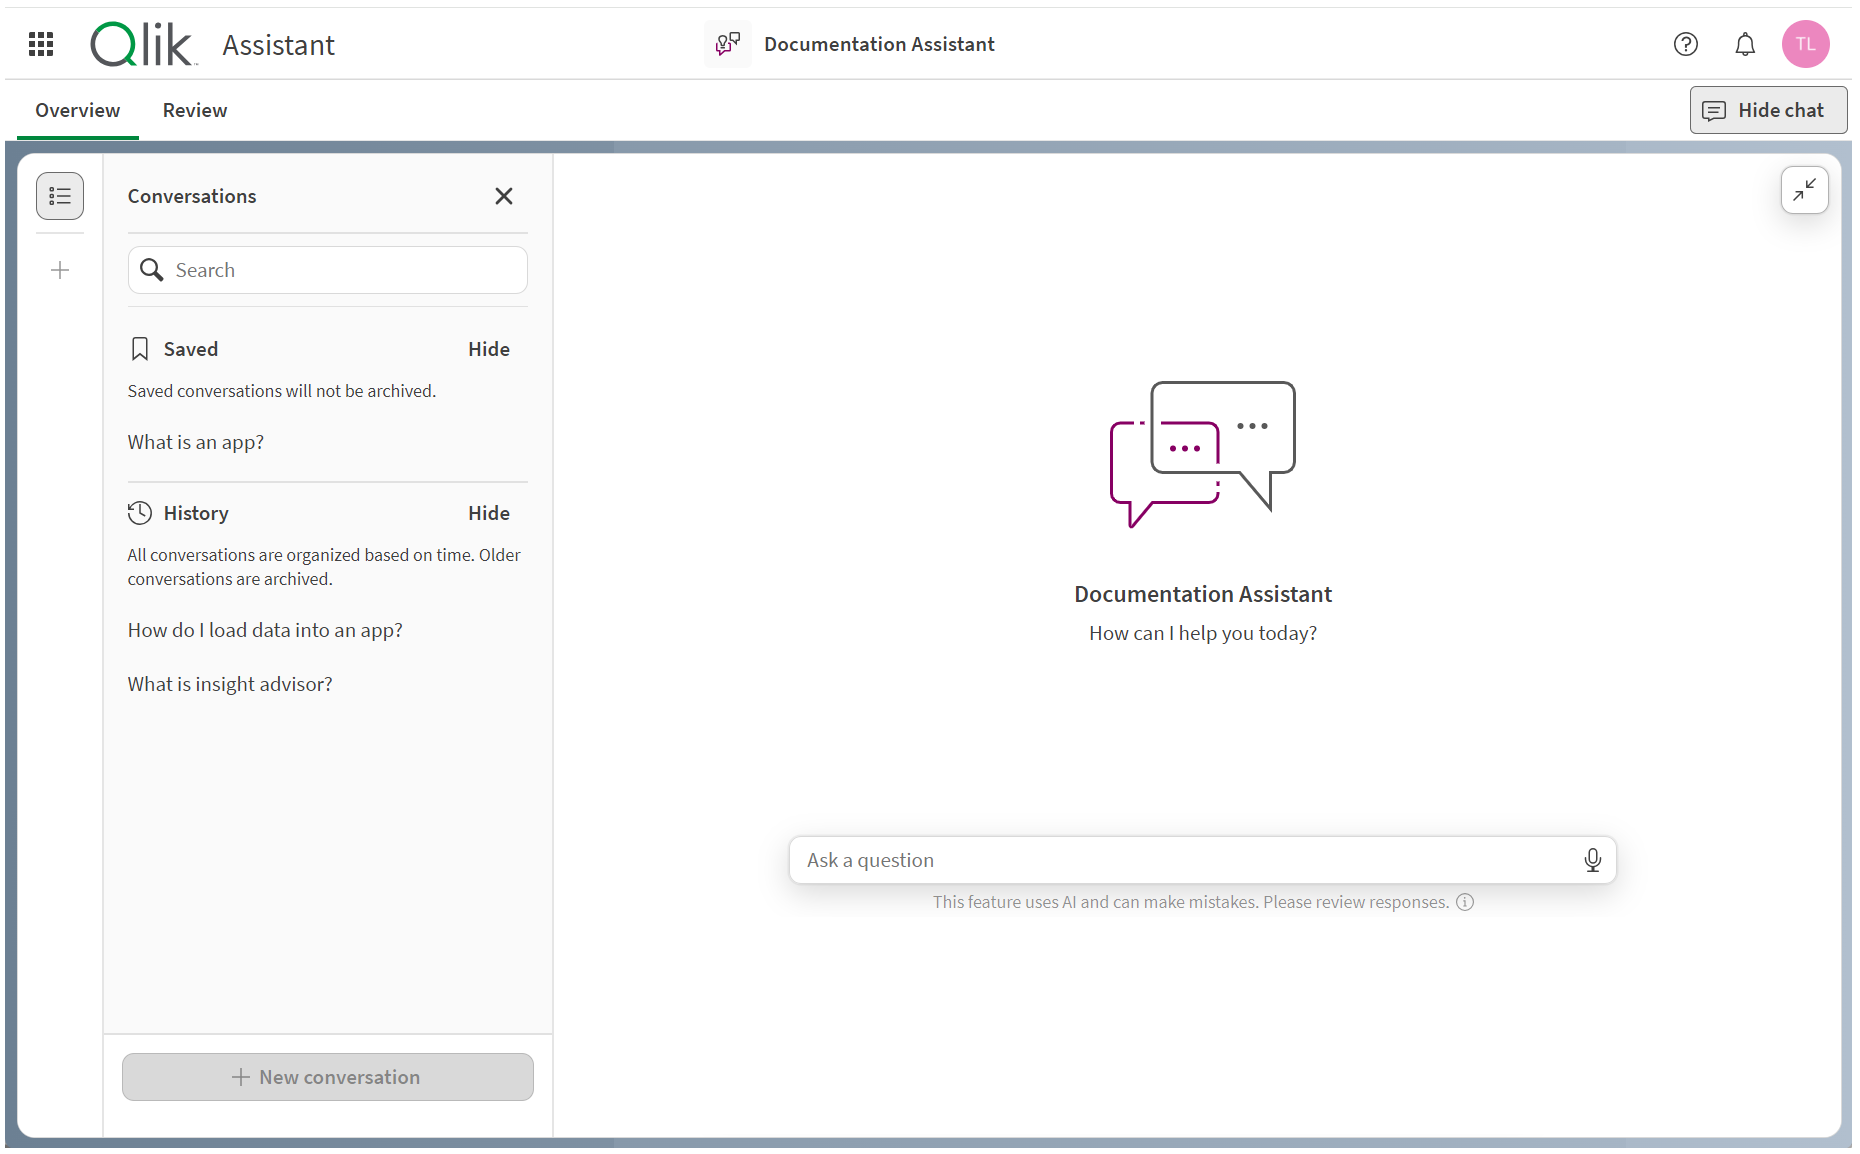Click the Qlik logo
The height and width of the screenshot is (1154, 1860).
click(x=143, y=44)
